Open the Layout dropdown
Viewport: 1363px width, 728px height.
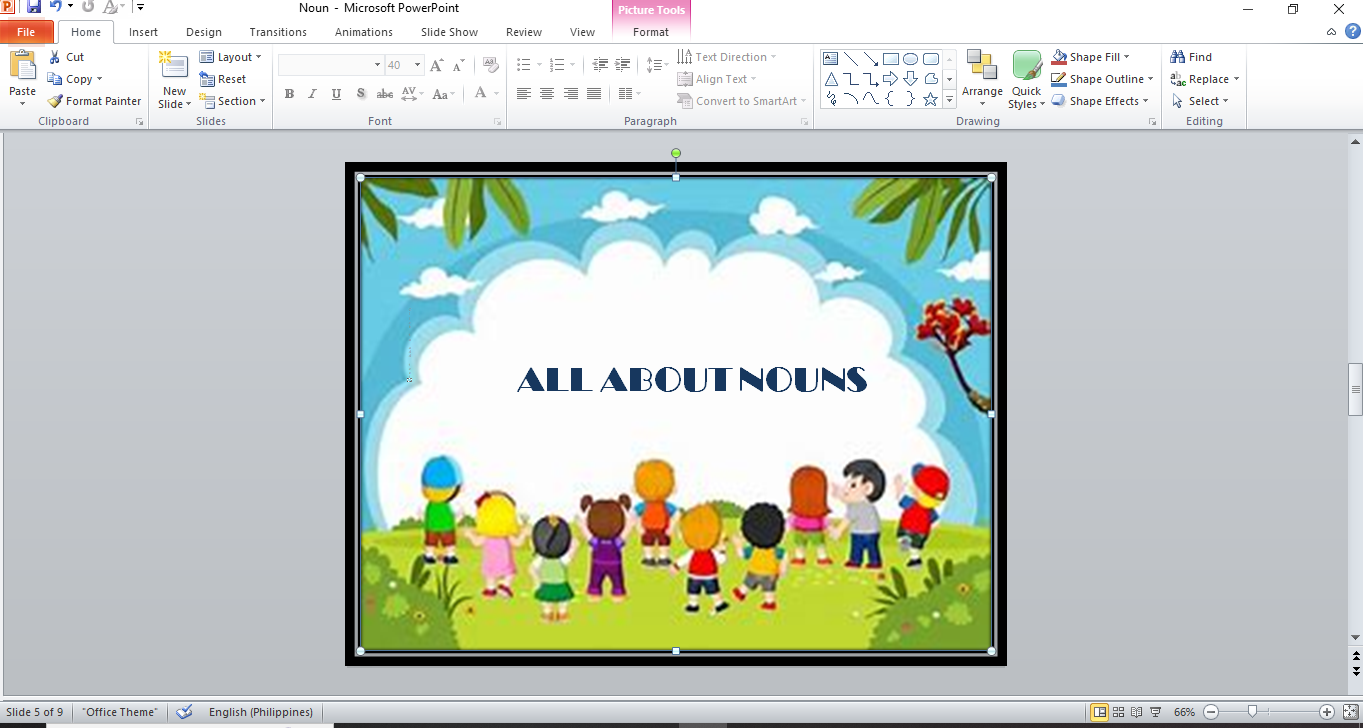coord(231,57)
